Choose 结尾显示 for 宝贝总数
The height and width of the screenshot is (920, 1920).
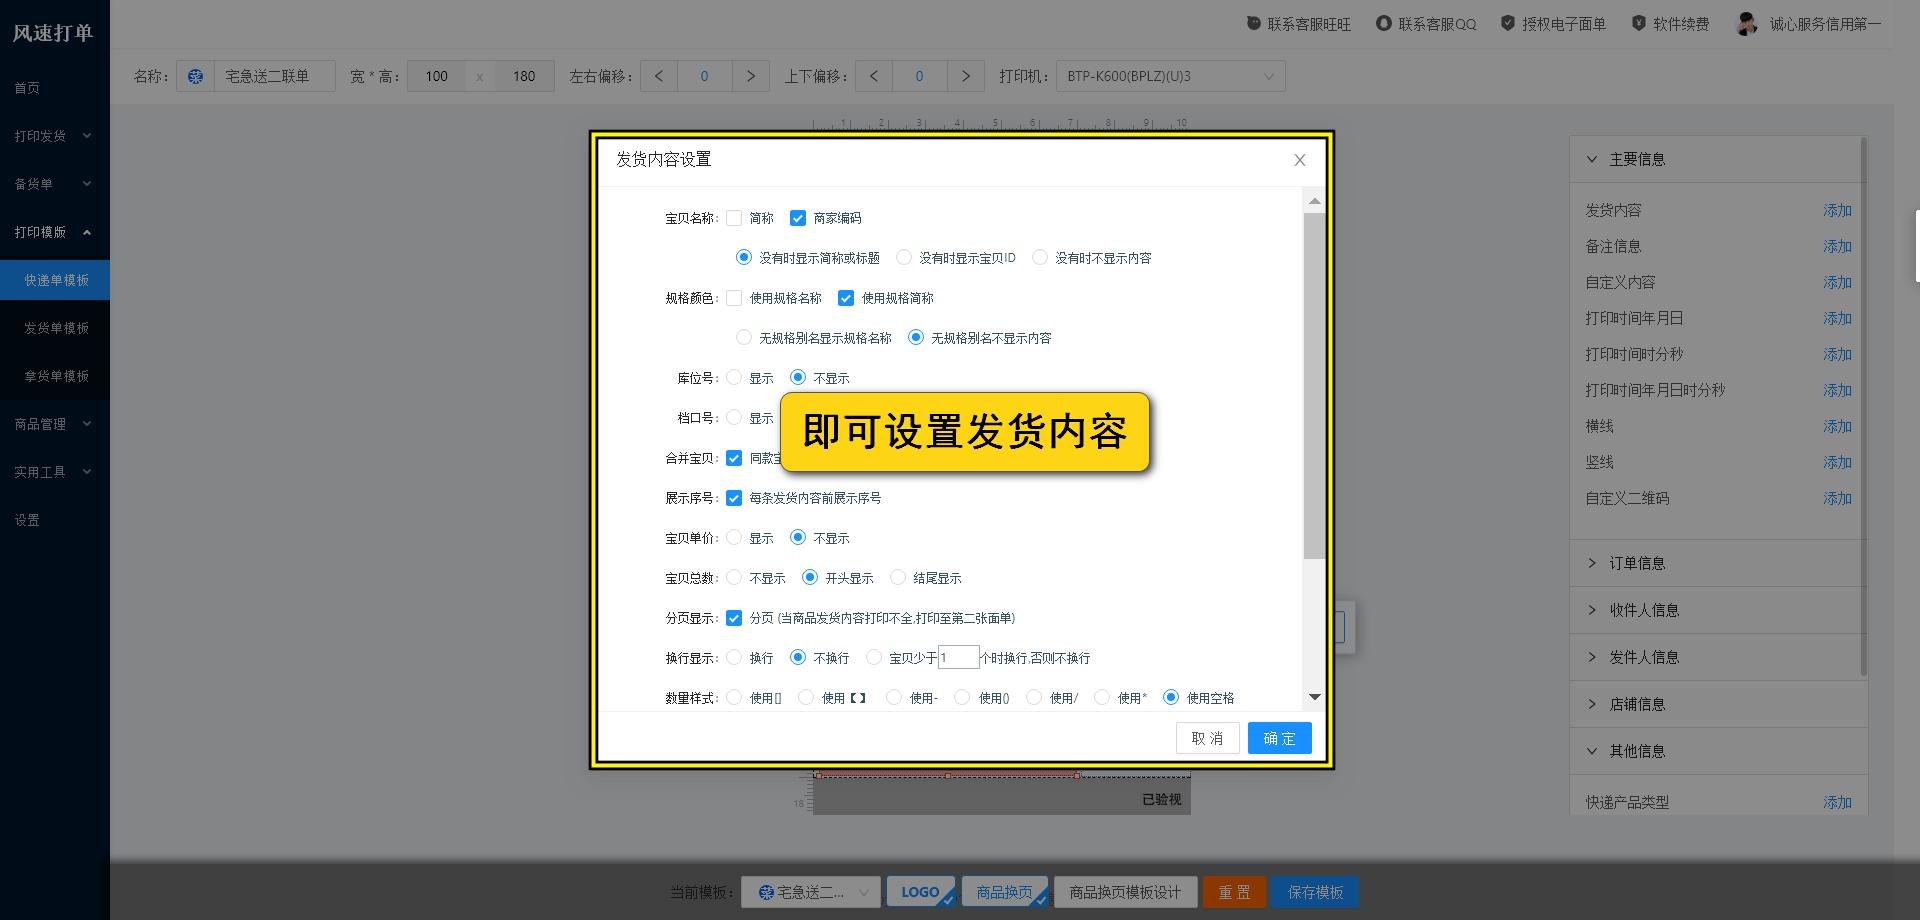pos(898,577)
